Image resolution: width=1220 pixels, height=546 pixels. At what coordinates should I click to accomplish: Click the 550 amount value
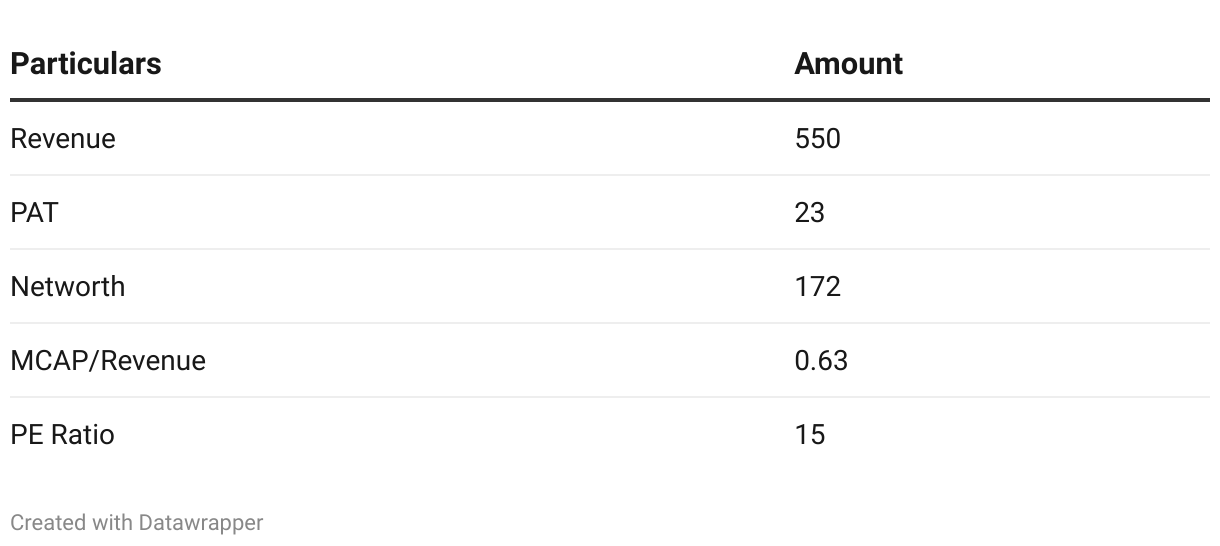(x=817, y=138)
